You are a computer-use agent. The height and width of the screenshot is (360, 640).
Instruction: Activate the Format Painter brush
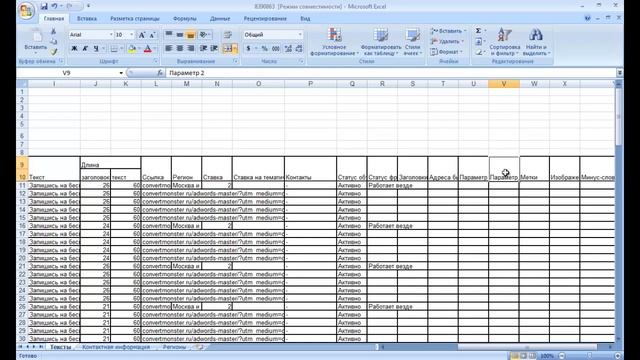pyautogui.click(x=53, y=52)
